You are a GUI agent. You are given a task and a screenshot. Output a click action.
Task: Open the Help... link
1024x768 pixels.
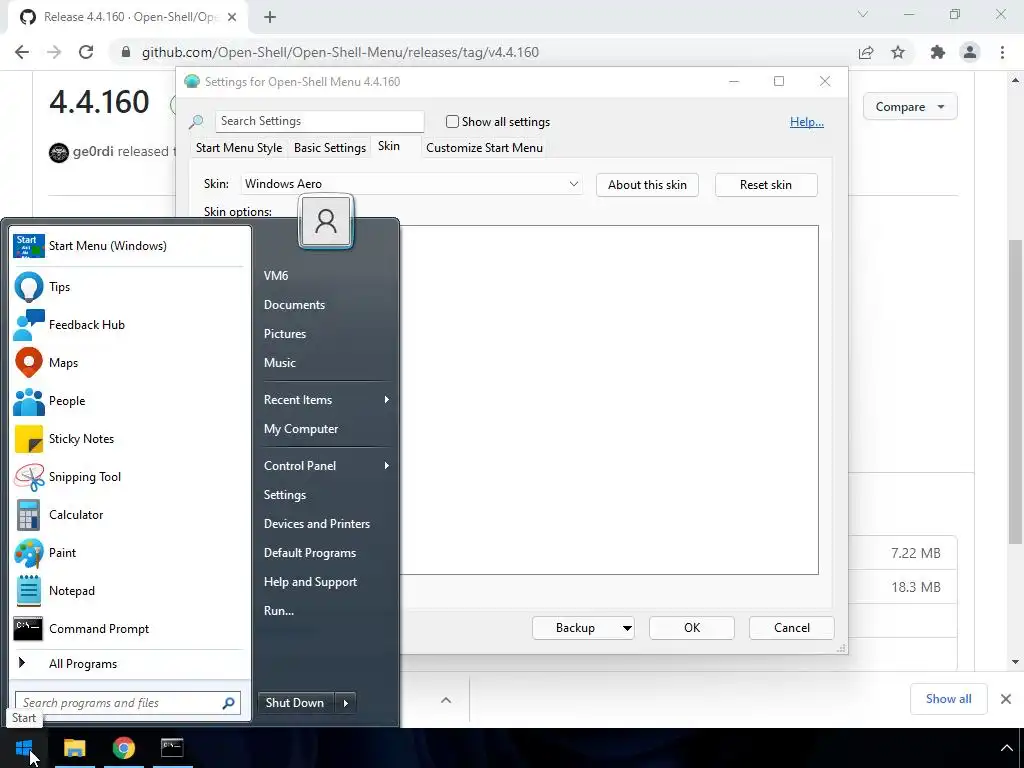pyautogui.click(x=807, y=121)
